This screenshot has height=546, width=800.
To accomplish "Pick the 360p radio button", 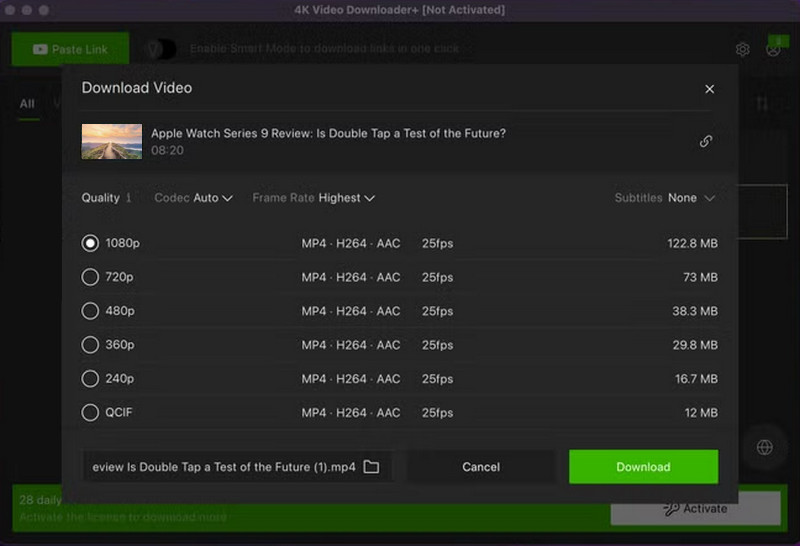I will [x=90, y=345].
